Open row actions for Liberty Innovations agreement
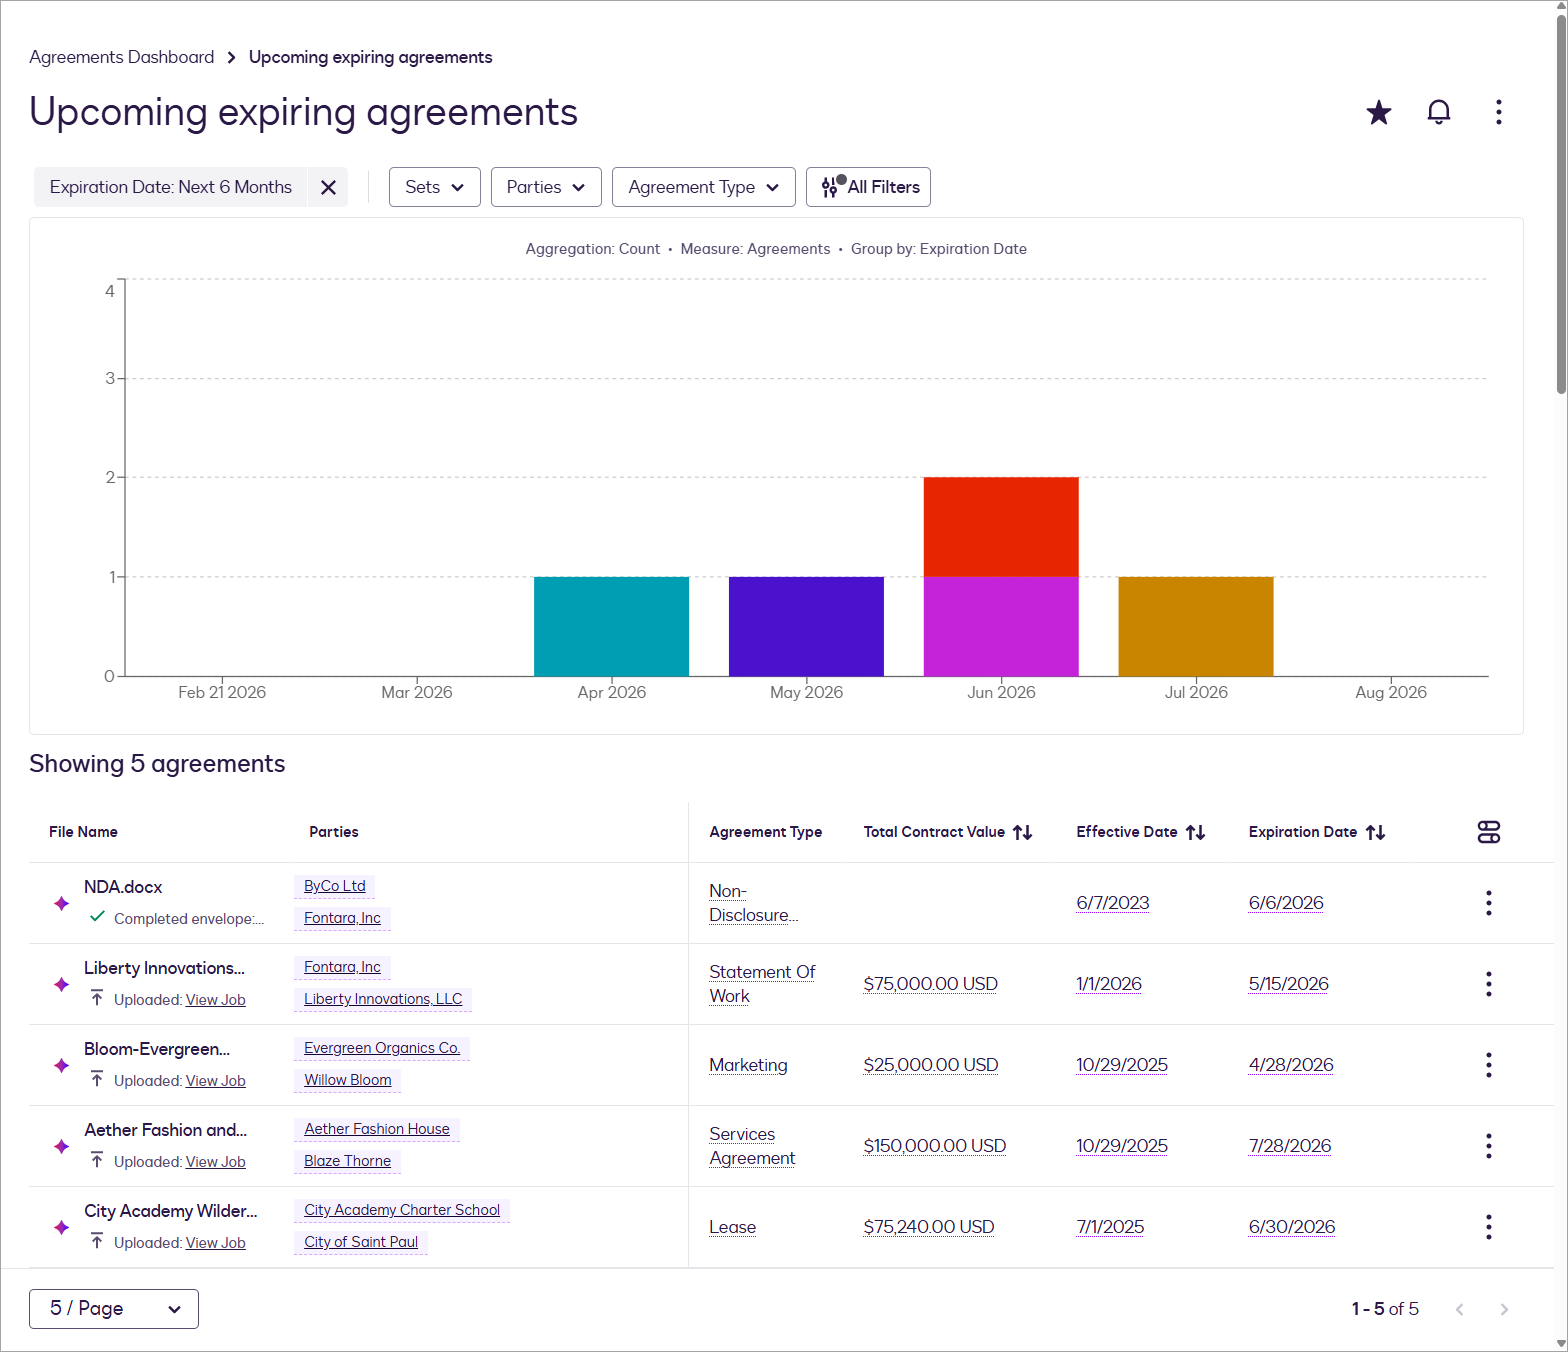 coord(1489,984)
